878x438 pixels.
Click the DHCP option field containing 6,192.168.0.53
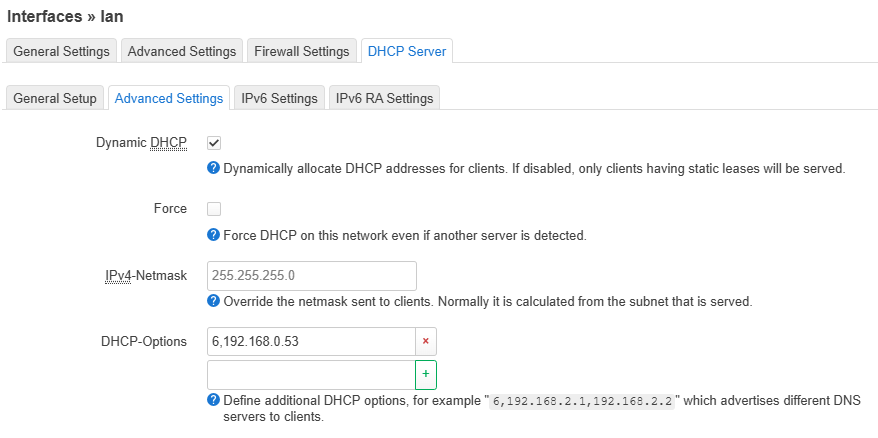point(311,341)
